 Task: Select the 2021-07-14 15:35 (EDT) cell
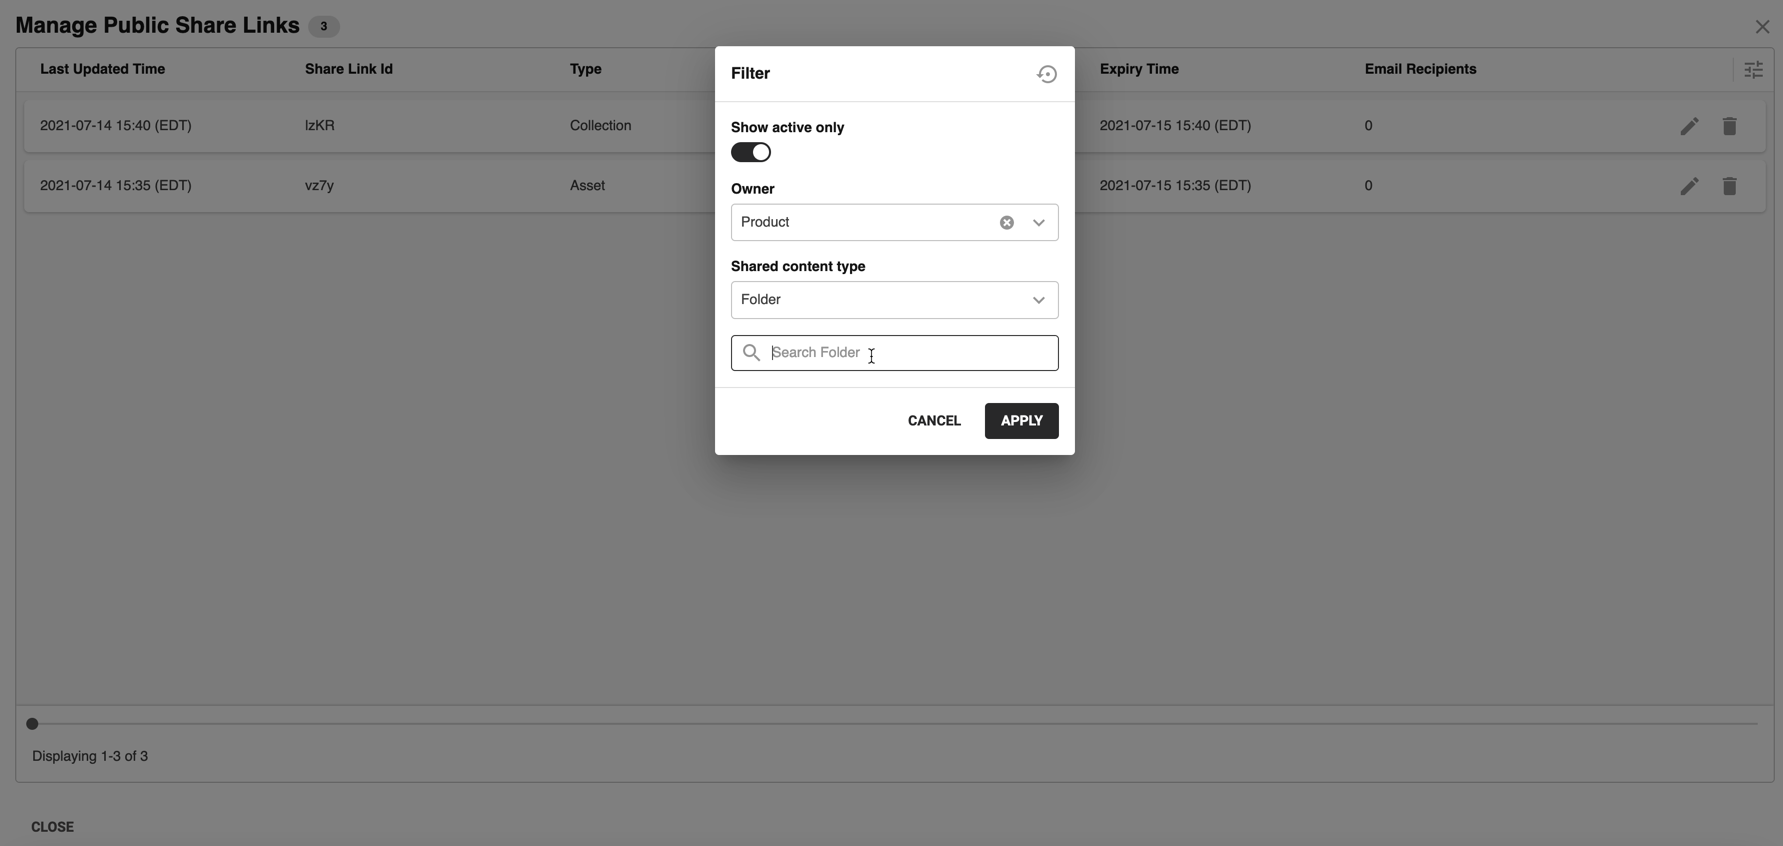pyautogui.click(x=116, y=186)
